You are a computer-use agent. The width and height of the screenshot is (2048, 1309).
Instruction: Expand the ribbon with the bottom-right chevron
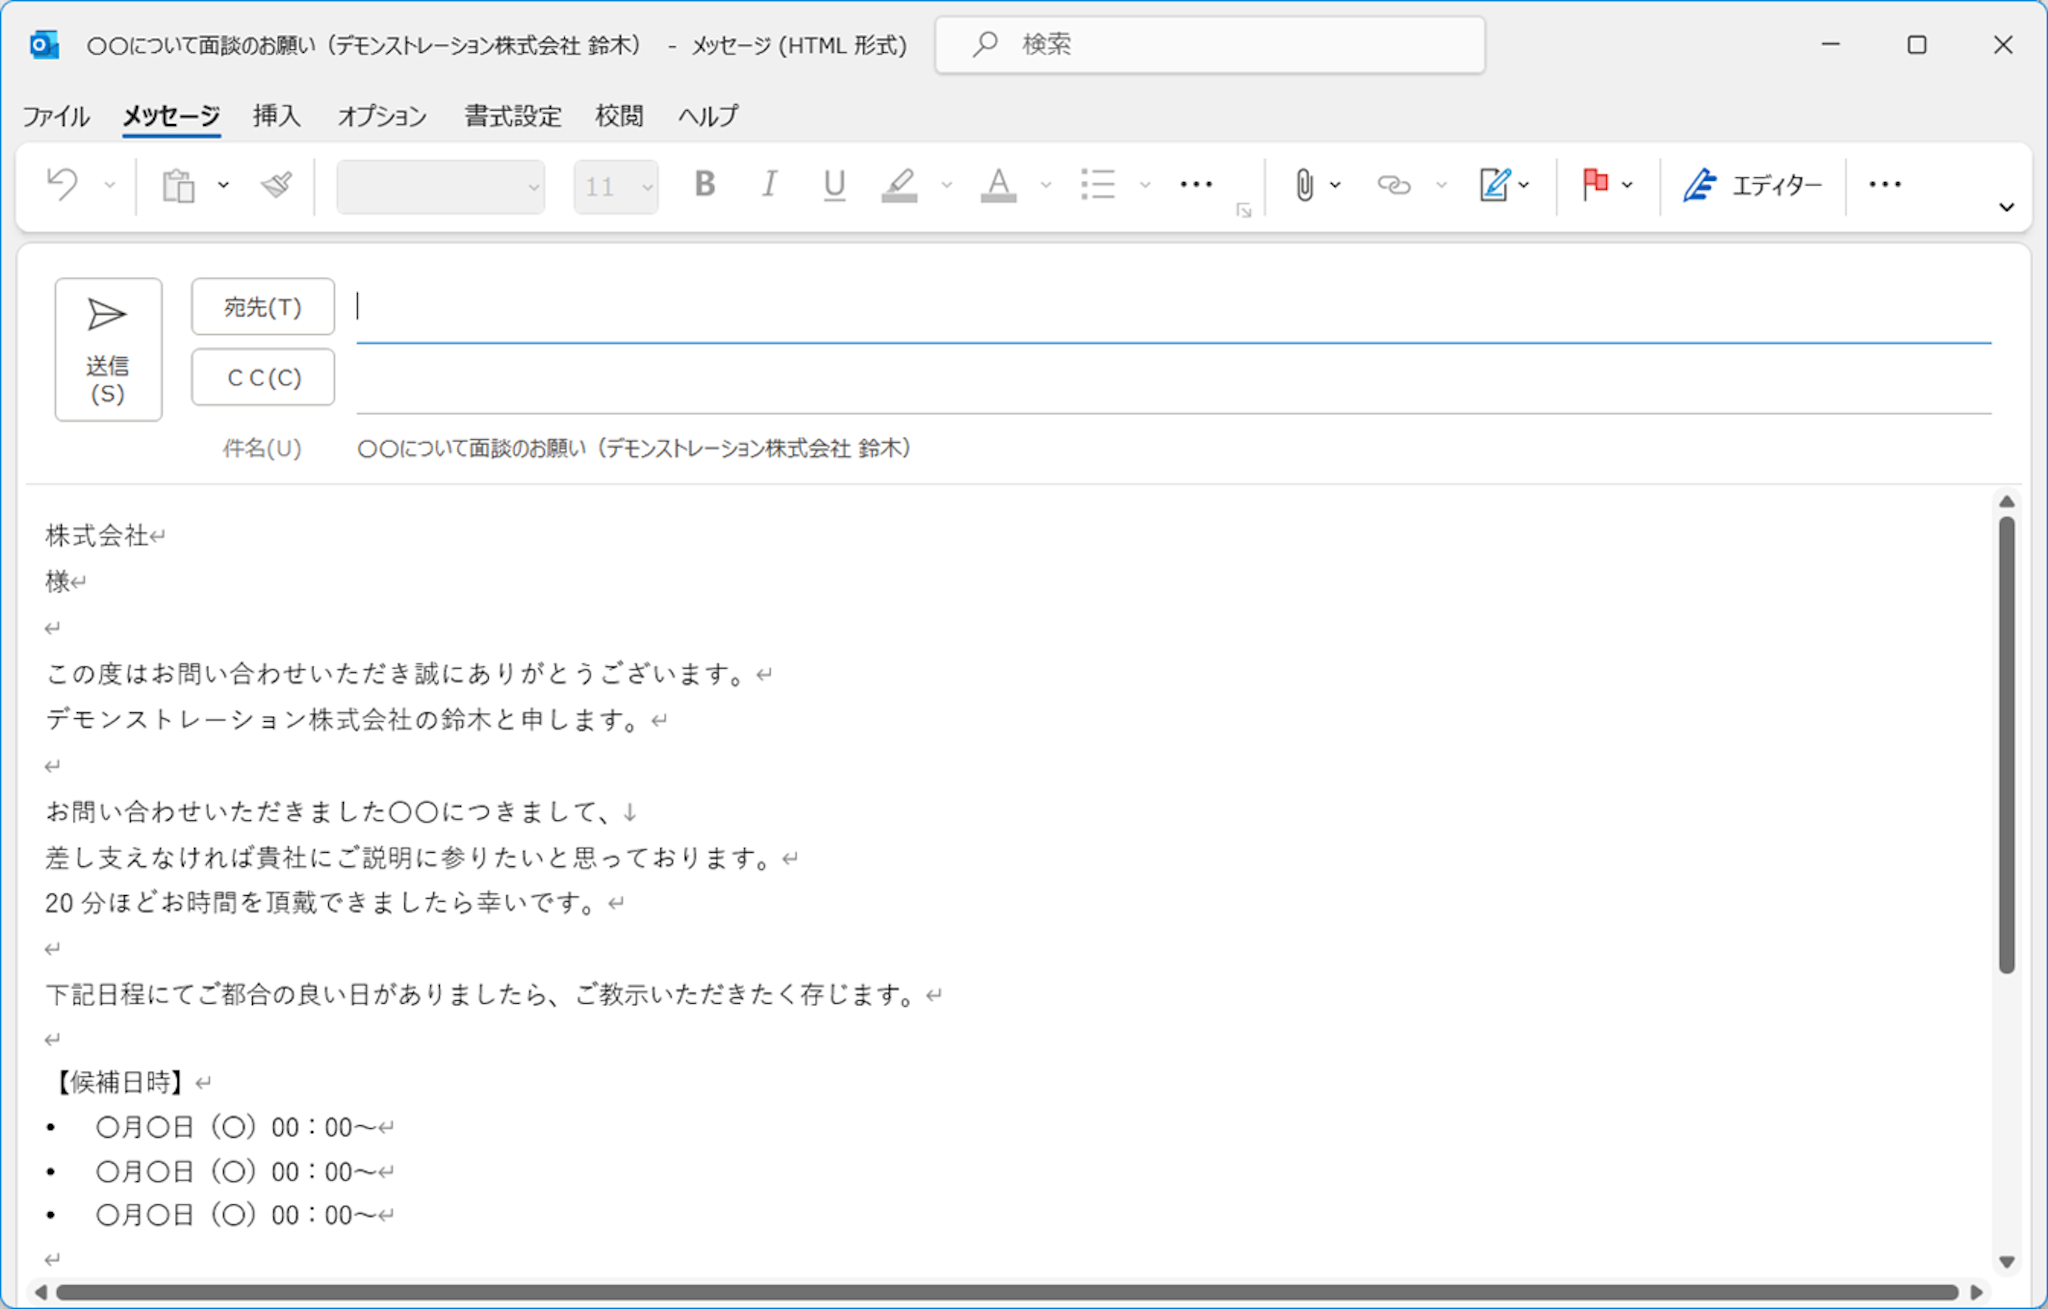coord(2006,207)
